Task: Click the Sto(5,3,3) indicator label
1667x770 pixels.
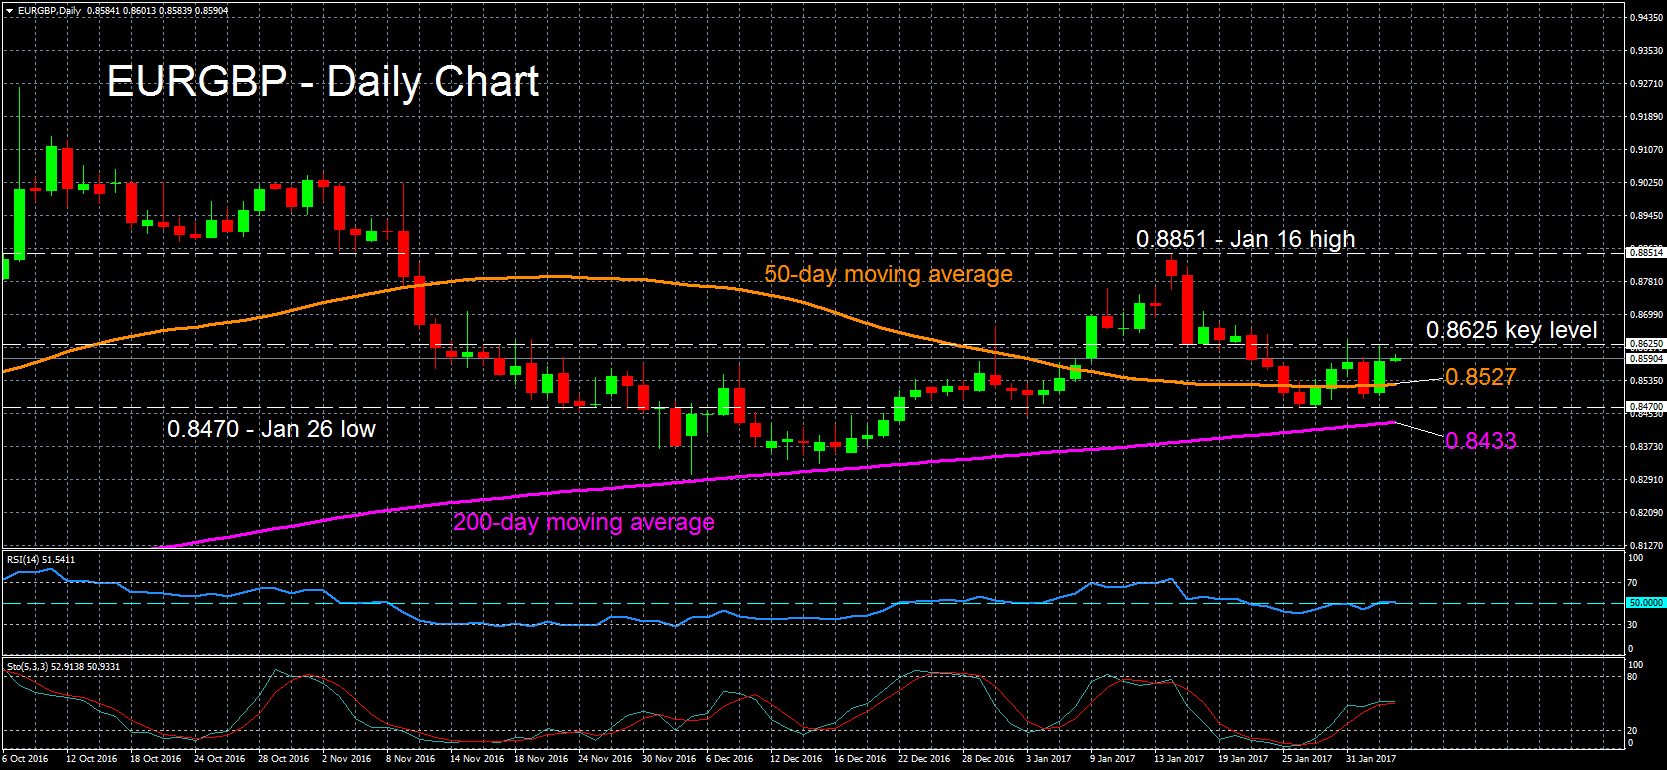Action: (63, 666)
